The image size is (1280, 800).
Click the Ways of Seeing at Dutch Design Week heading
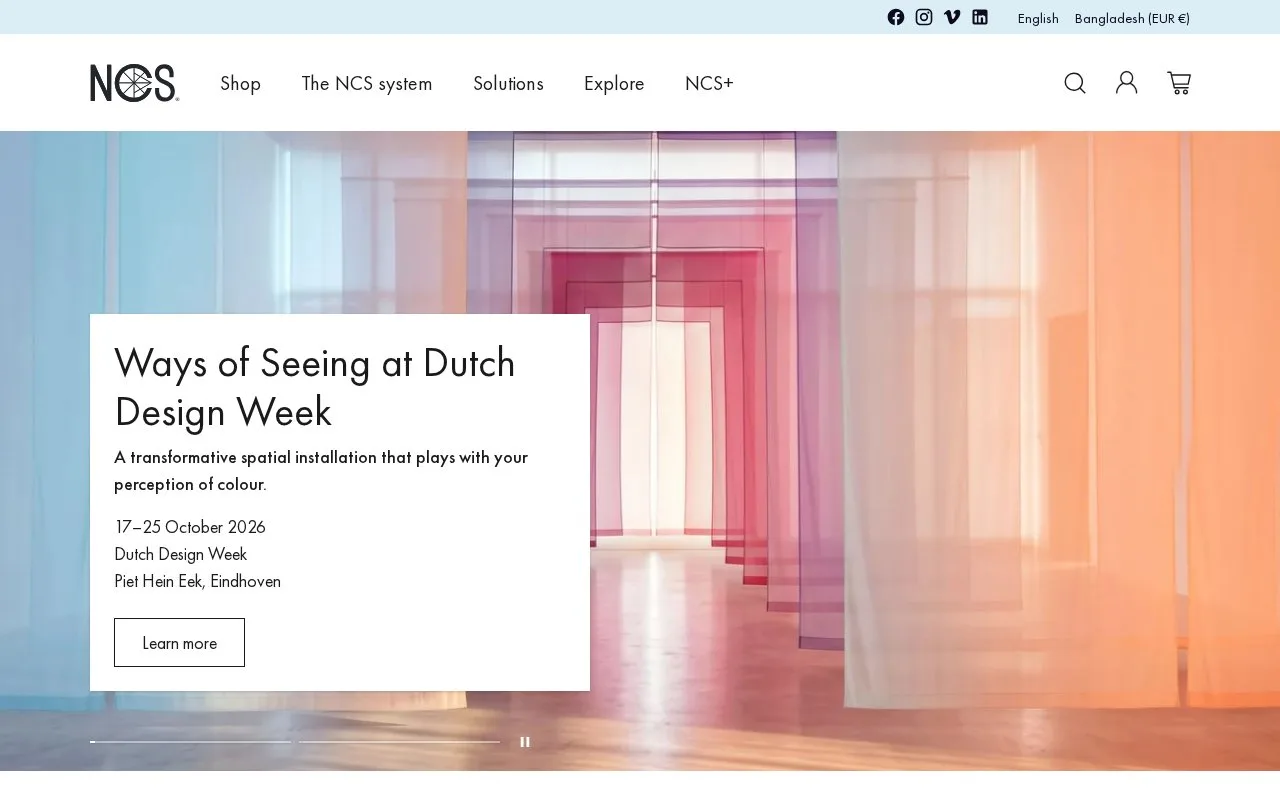tap(315, 387)
